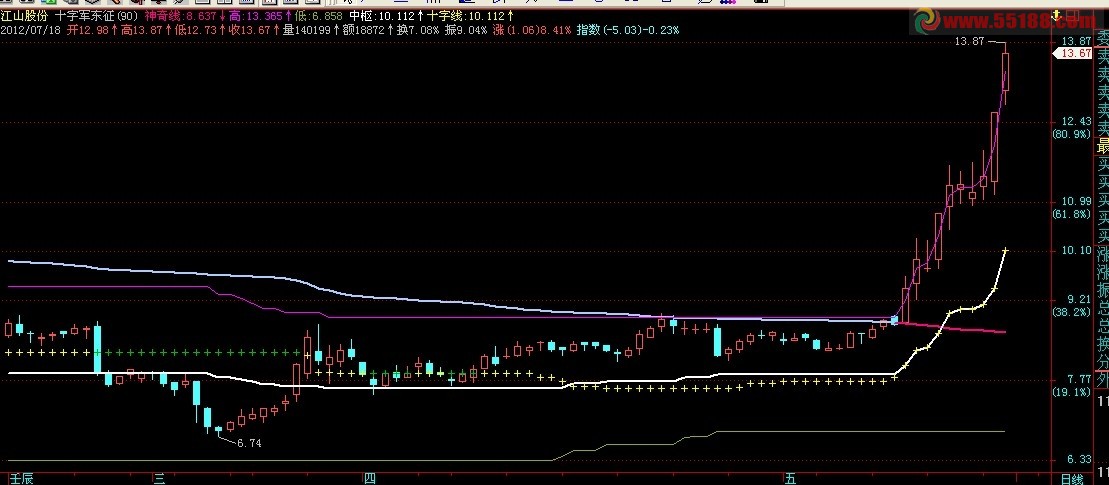
Task: Click the turnover rate 换7.08%
Action: coord(417,30)
